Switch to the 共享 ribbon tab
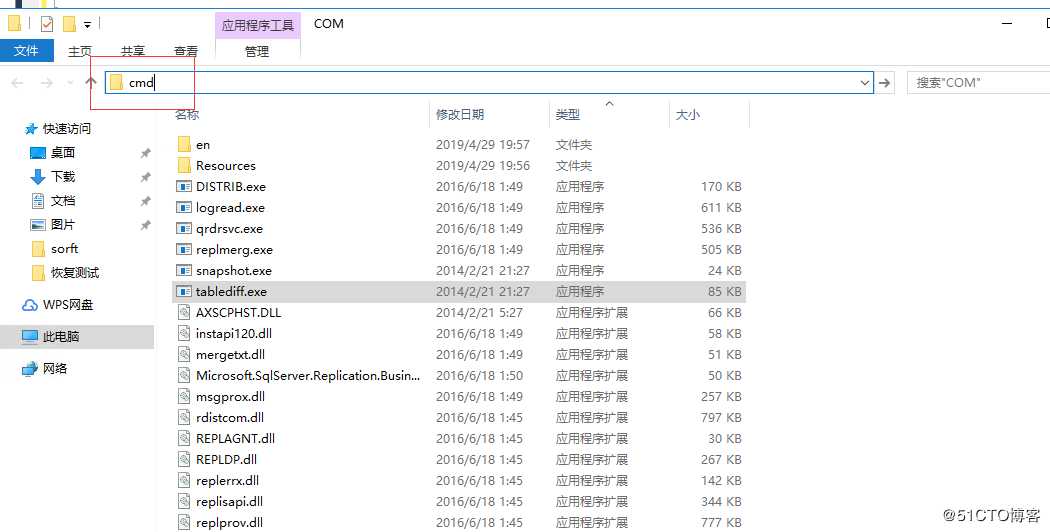This screenshot has height=532, width=1050. click(133, 51)
